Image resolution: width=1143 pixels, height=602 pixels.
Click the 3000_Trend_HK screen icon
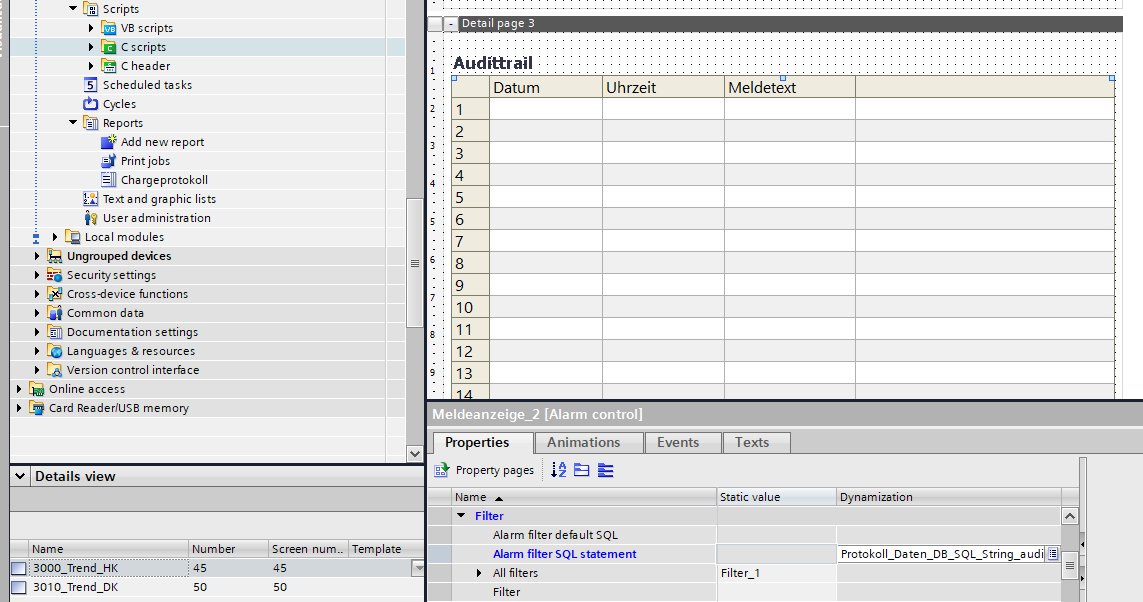pos(19,568)
